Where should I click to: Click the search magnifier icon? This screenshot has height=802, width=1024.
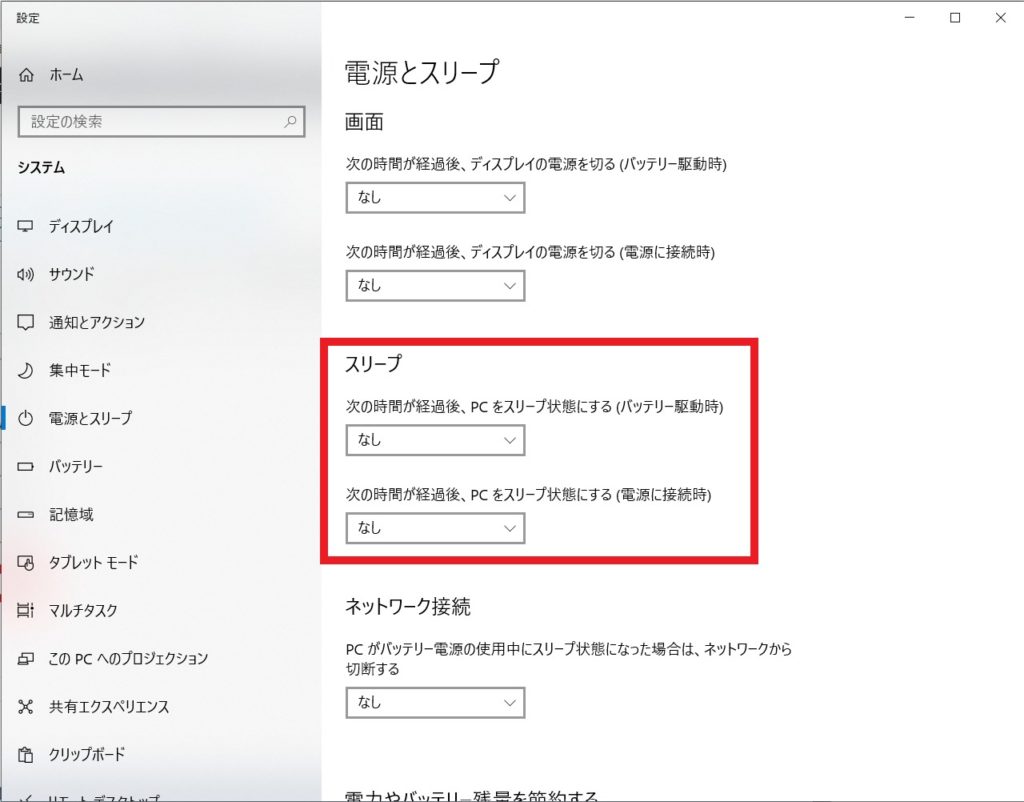click(290, 122)
